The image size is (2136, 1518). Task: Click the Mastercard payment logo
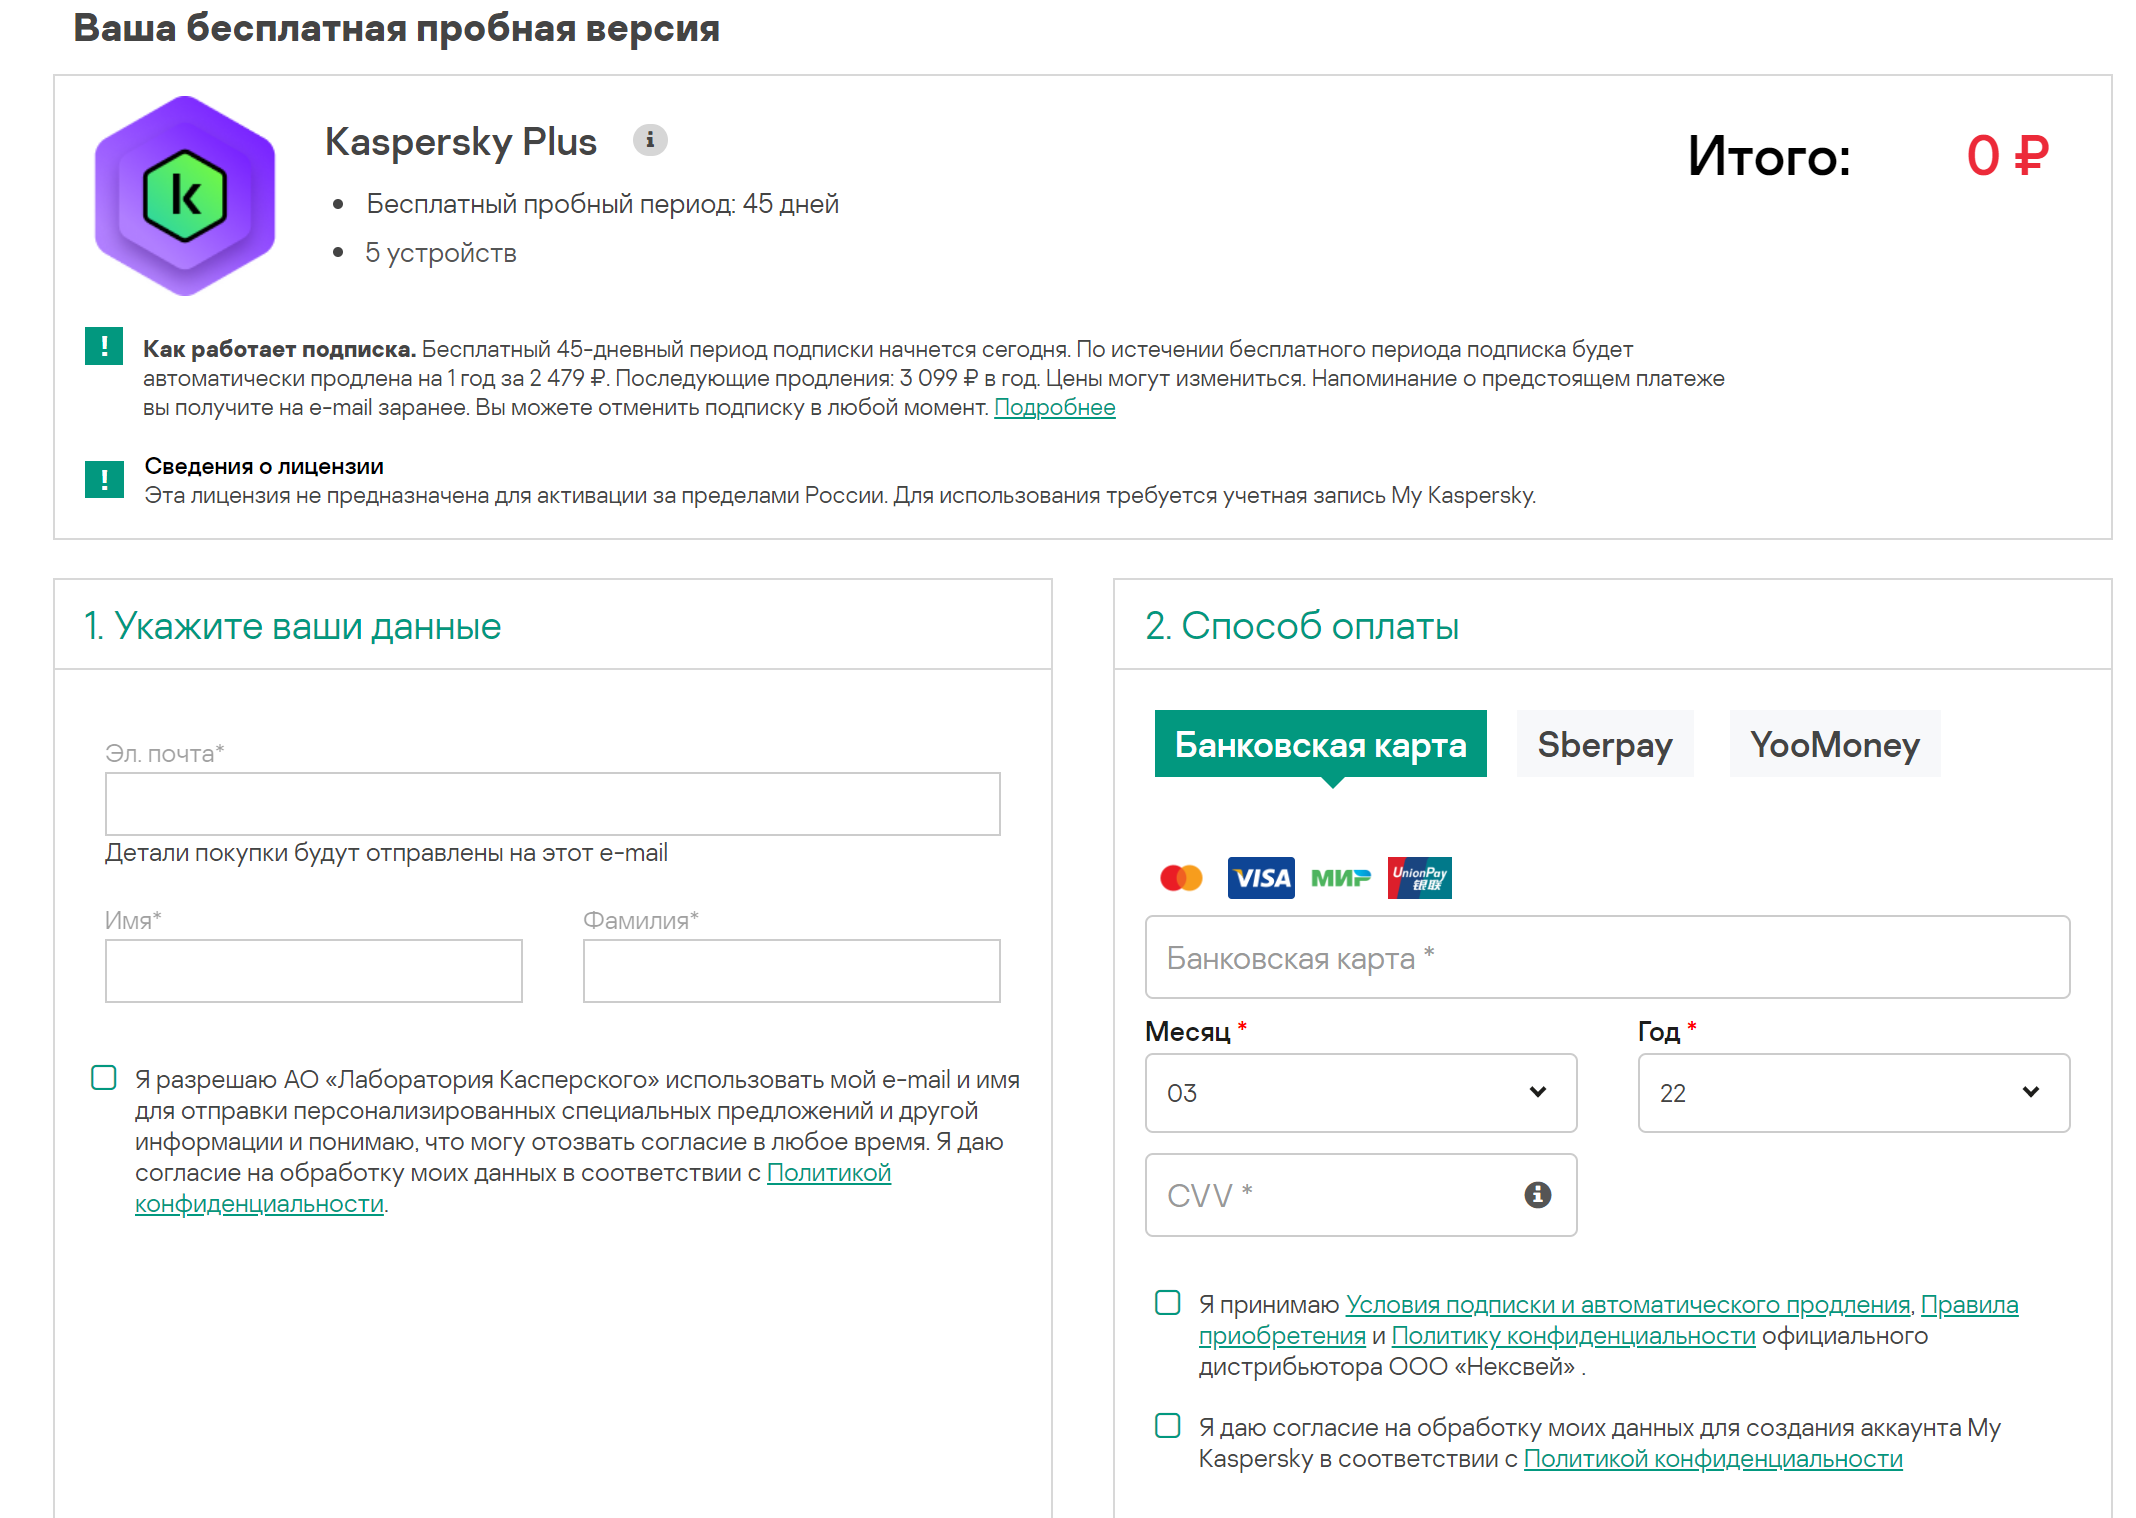click(1181, 878)
